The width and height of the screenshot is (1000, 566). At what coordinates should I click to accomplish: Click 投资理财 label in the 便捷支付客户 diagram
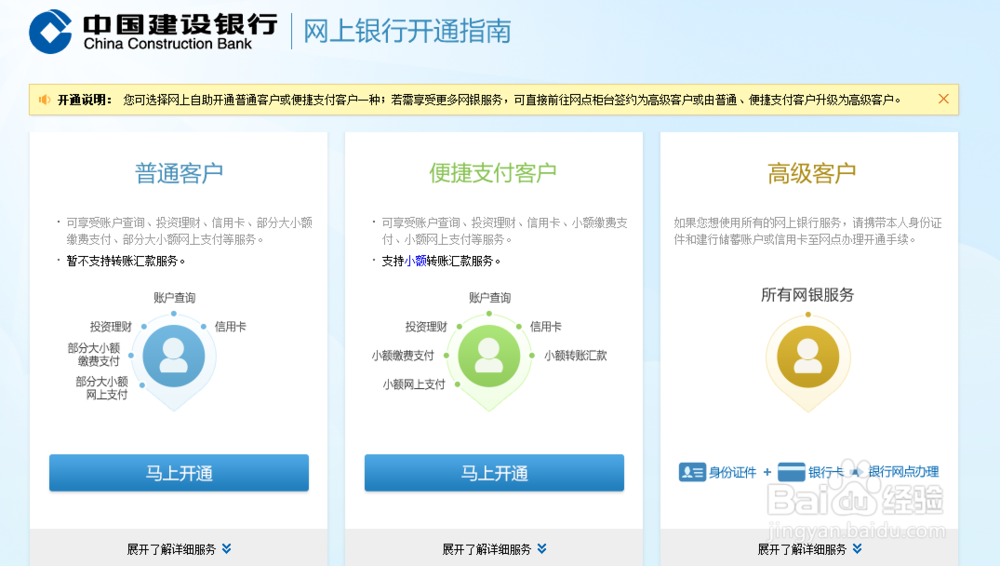click(x=427, y=327)
